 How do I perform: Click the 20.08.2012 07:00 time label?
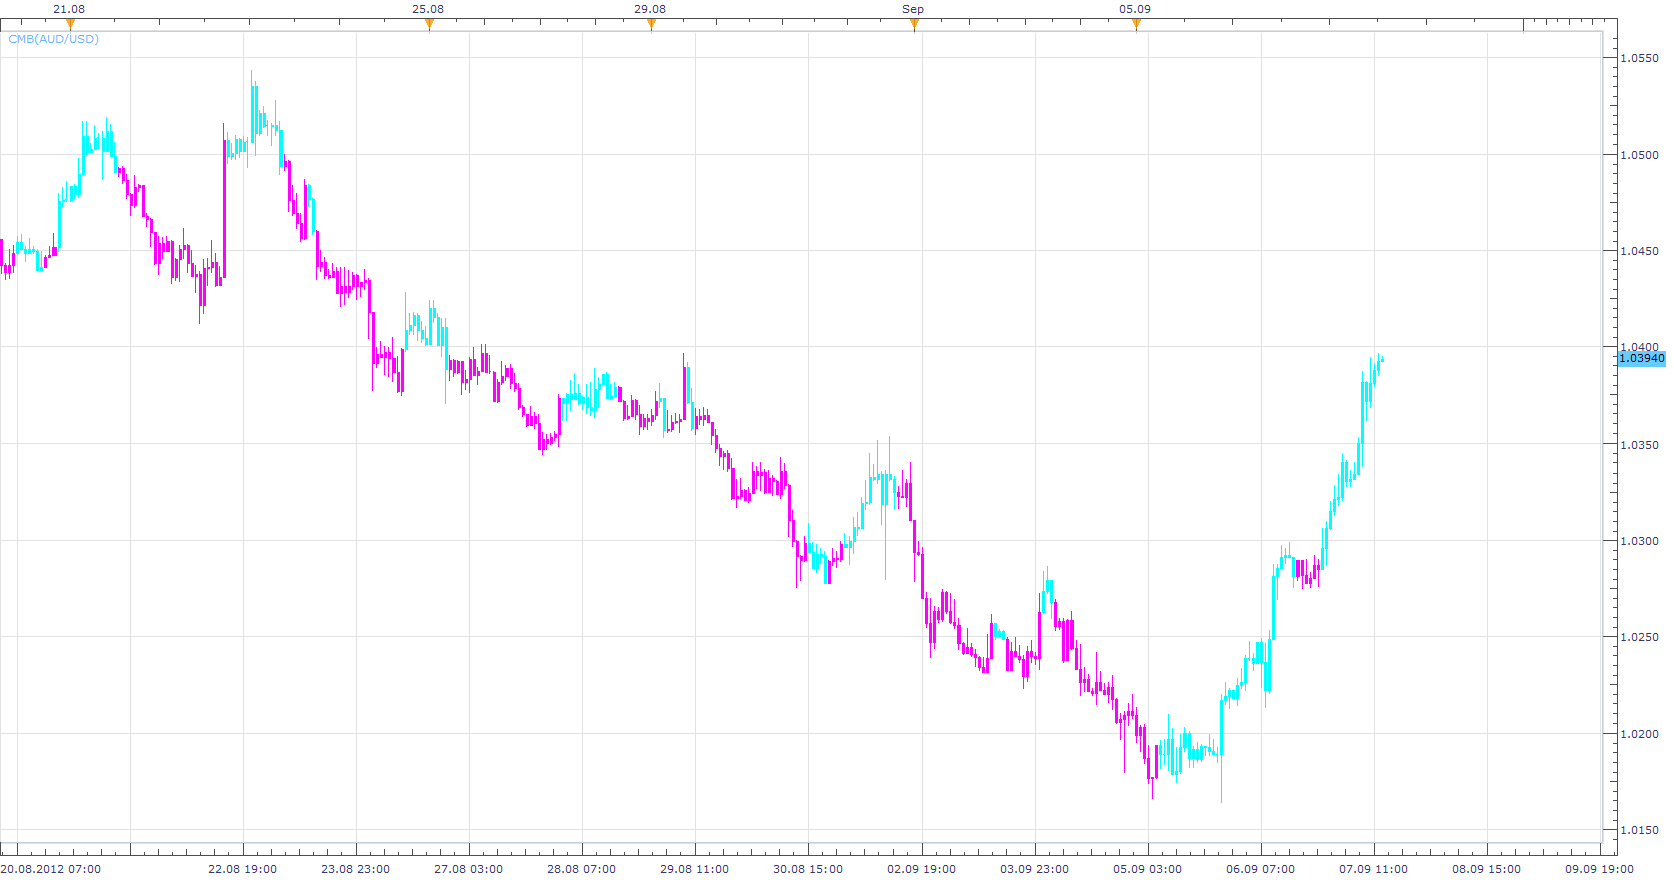pos(51,869)
